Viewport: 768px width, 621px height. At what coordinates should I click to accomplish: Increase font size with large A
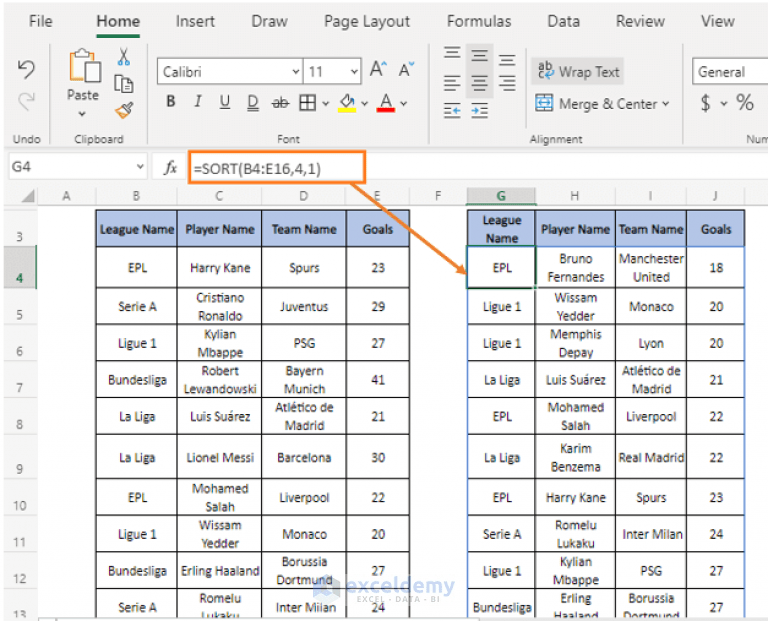click(x=378, y=70)
